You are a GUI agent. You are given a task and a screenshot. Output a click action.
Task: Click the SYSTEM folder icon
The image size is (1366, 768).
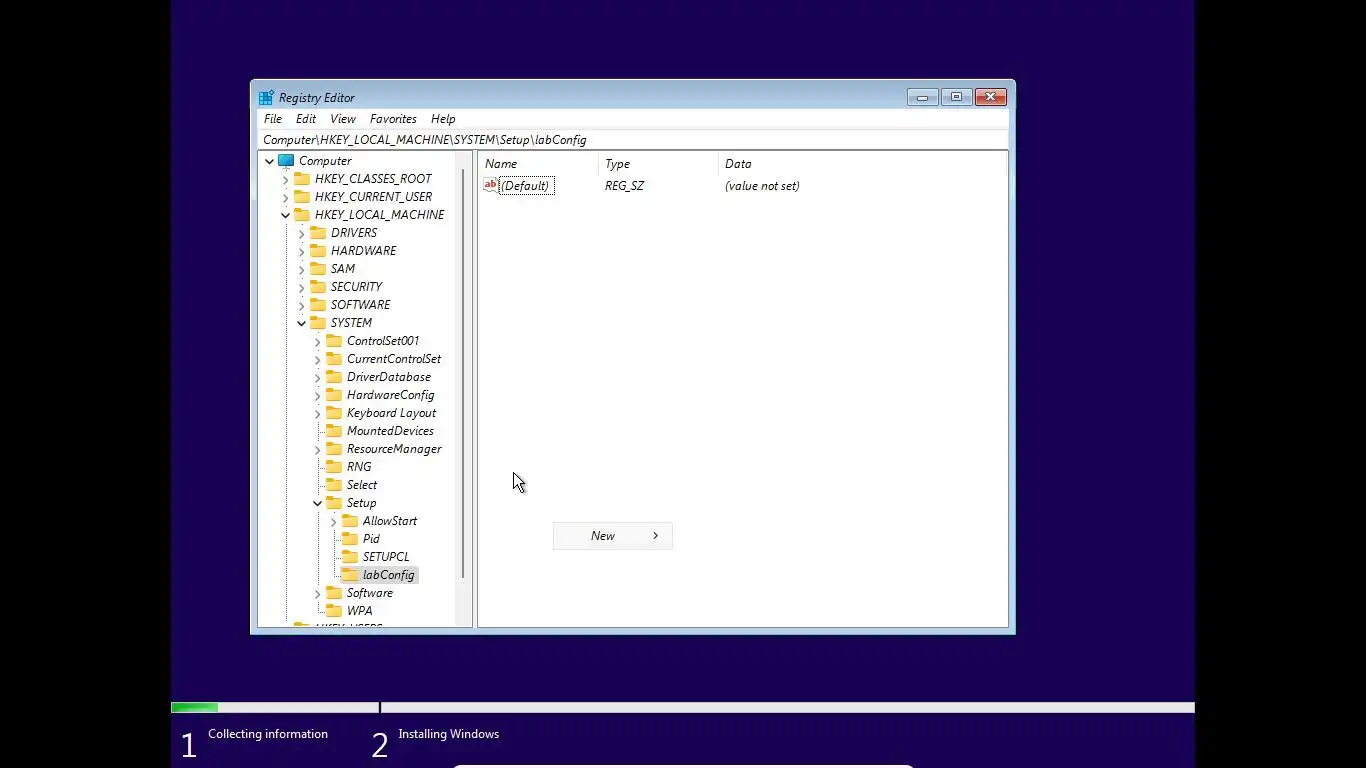coord(318,323)
